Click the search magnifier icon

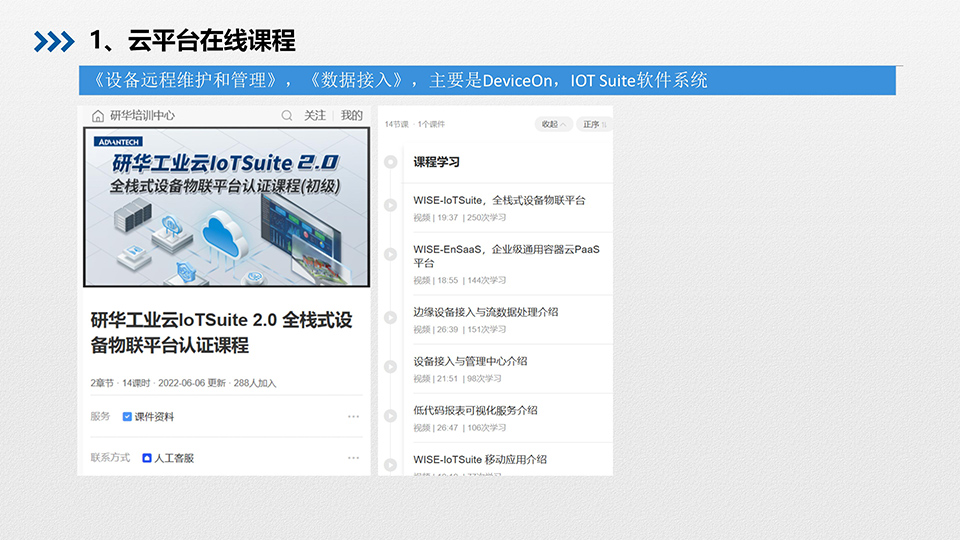(287, 116)
